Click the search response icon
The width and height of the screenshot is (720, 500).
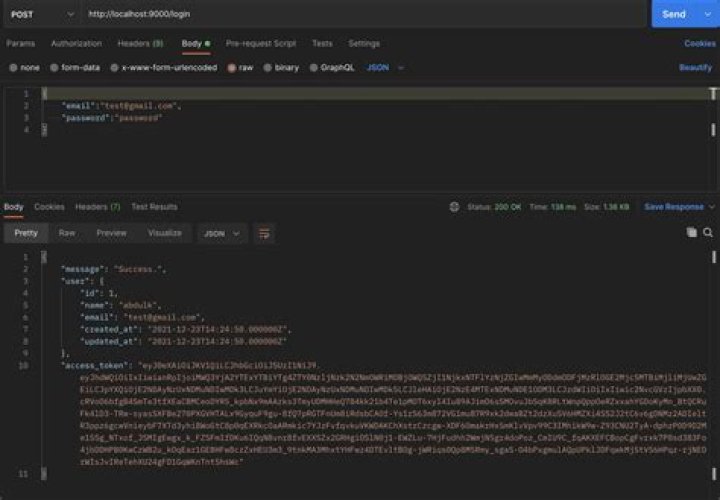[708, 232]
